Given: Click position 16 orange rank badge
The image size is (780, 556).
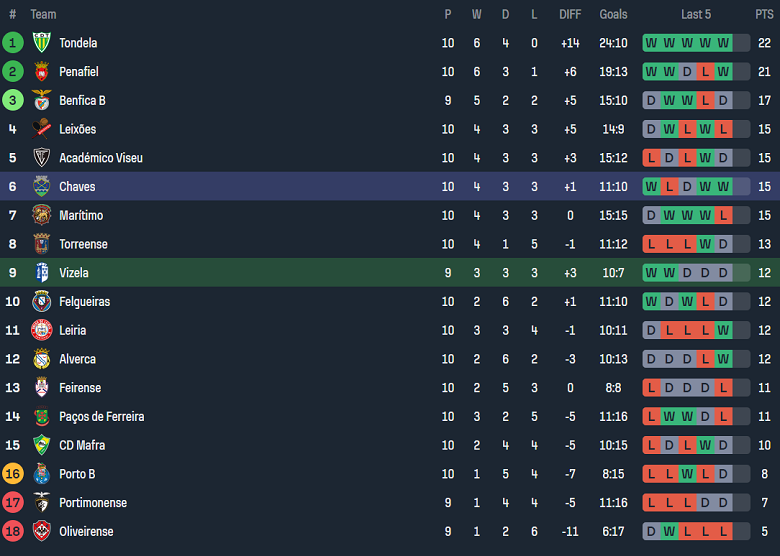Looking at the screenshot, I should coord(13,474).
